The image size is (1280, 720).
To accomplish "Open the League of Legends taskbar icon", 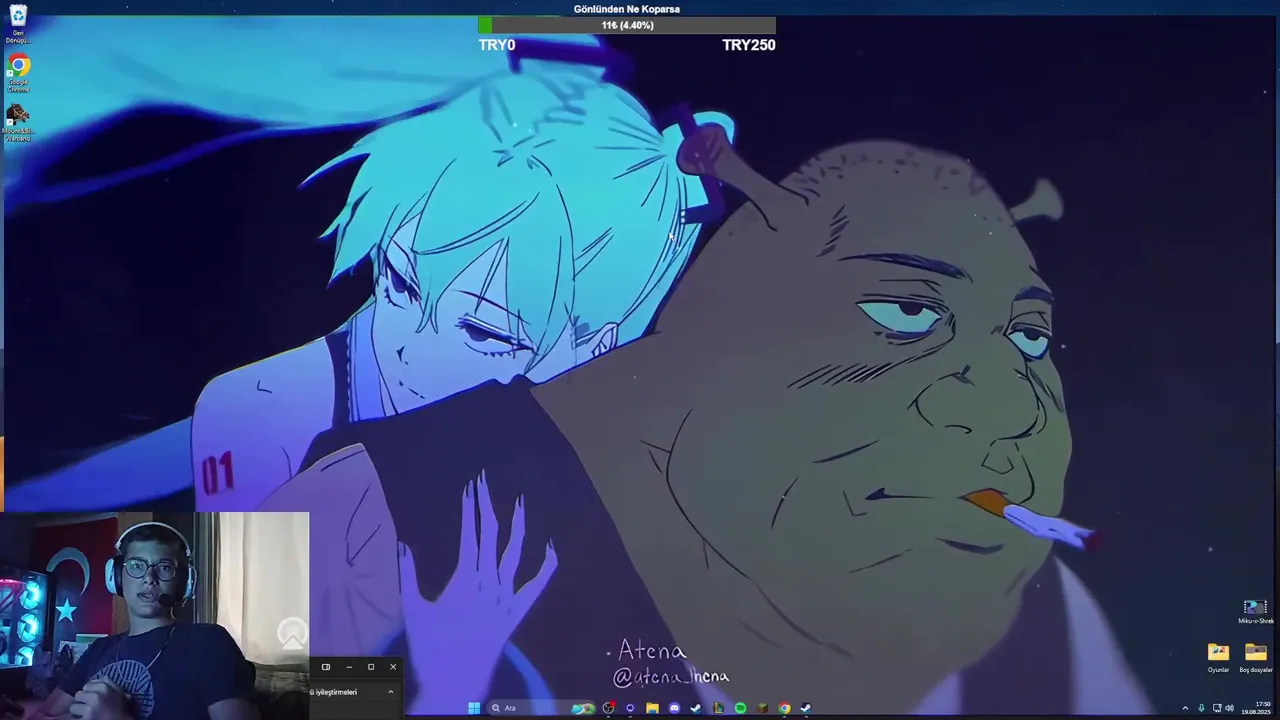I will tap(718, 708).
